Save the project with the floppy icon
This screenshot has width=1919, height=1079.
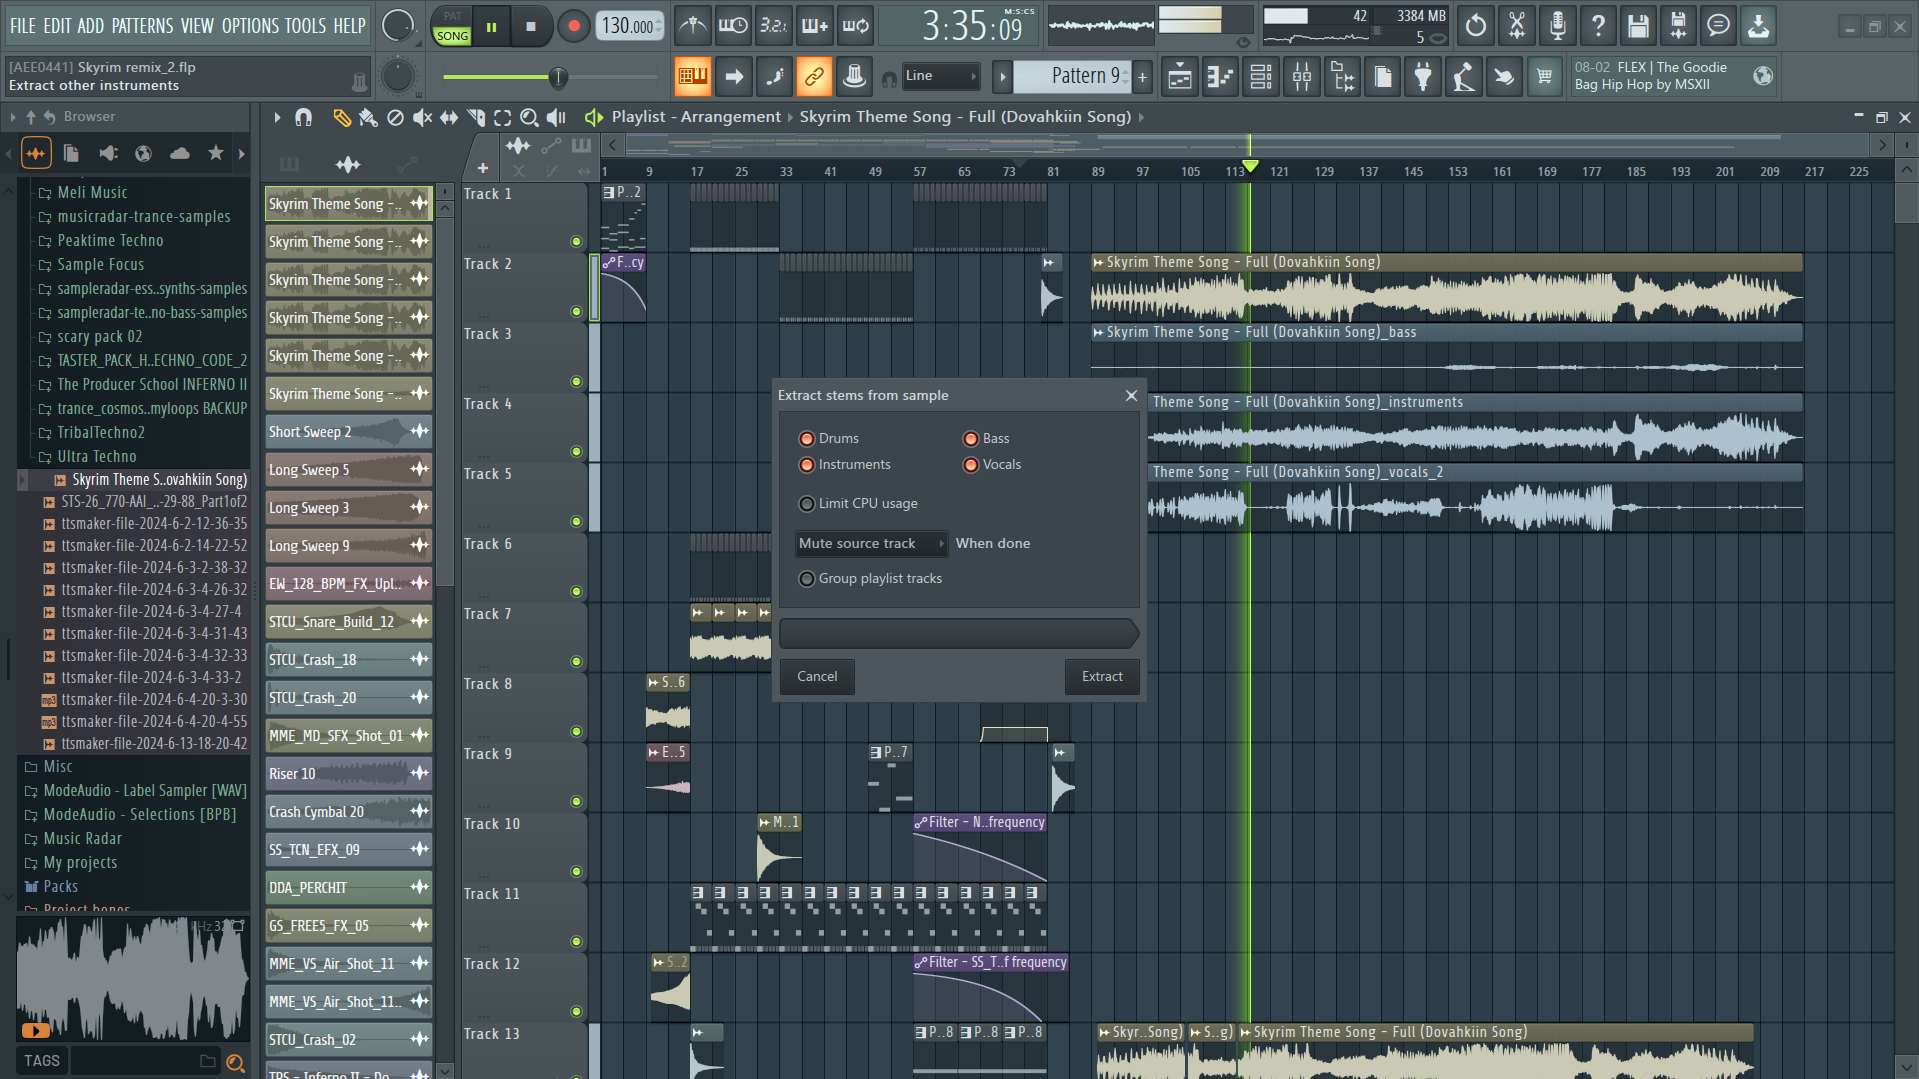pos(1638,26)
